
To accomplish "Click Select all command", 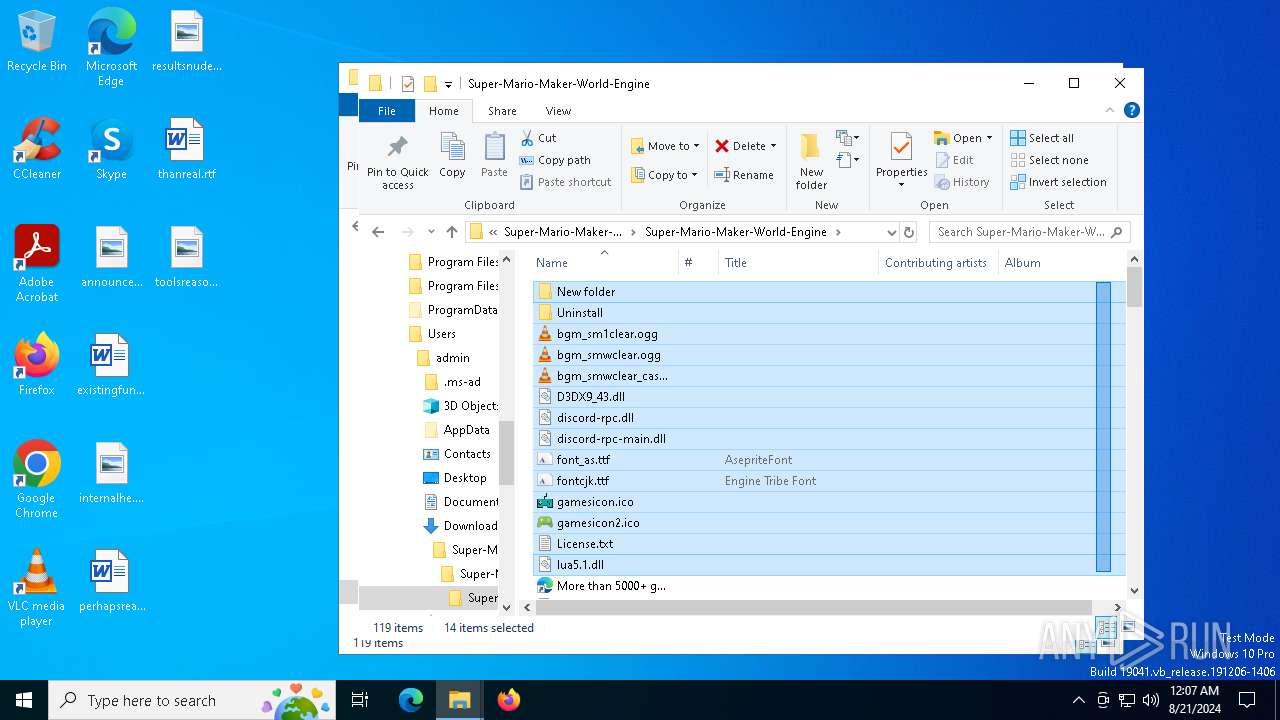I will 1041,138.
